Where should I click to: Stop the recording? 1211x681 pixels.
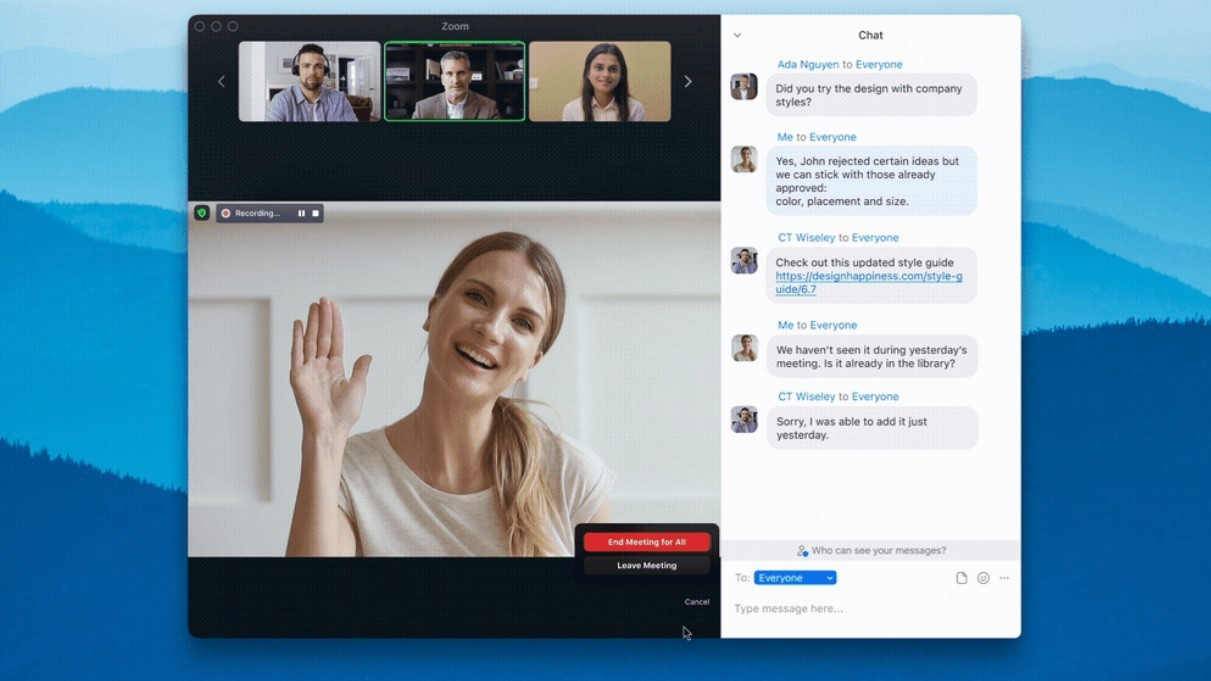[317, 213]
